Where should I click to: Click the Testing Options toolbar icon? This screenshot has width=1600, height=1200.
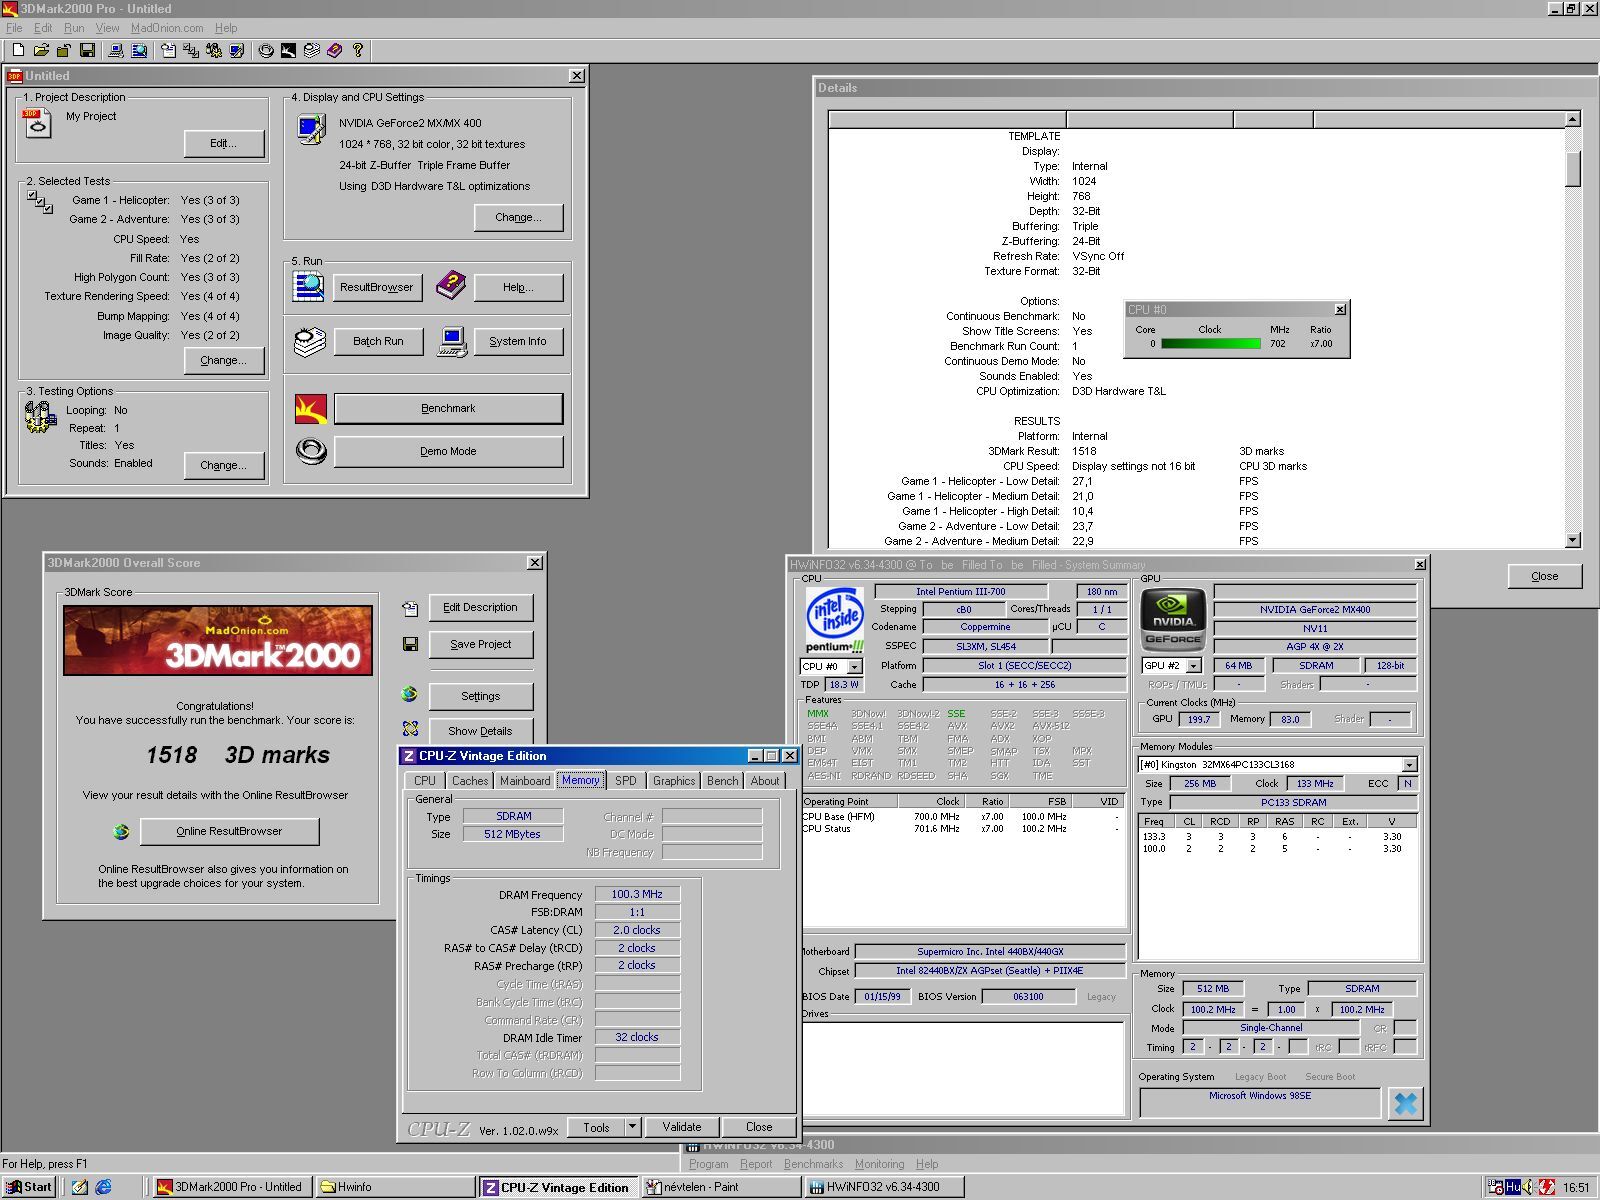click(213, 50)
